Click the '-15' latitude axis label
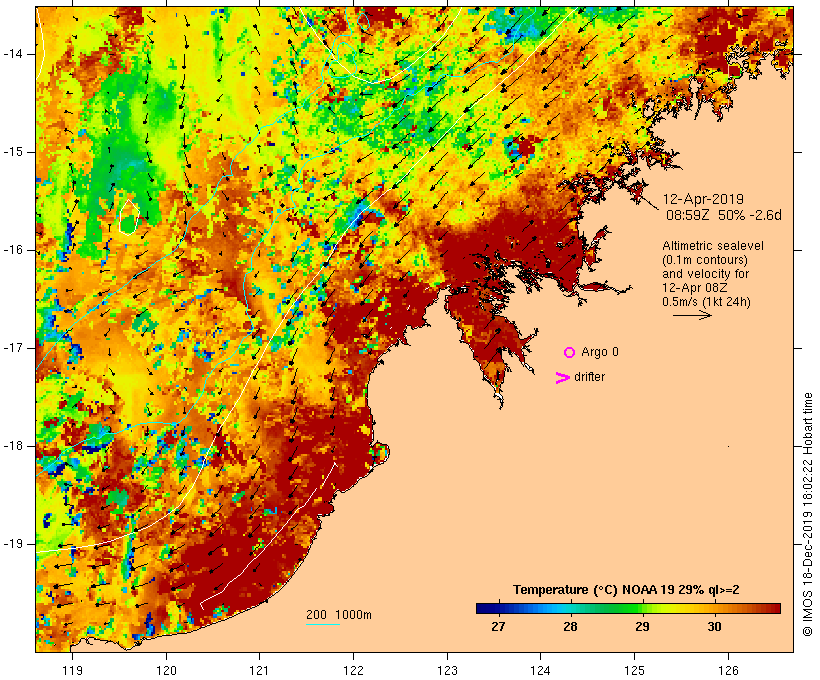The height and width of the screenshot is (680, 820). [13, 152]
